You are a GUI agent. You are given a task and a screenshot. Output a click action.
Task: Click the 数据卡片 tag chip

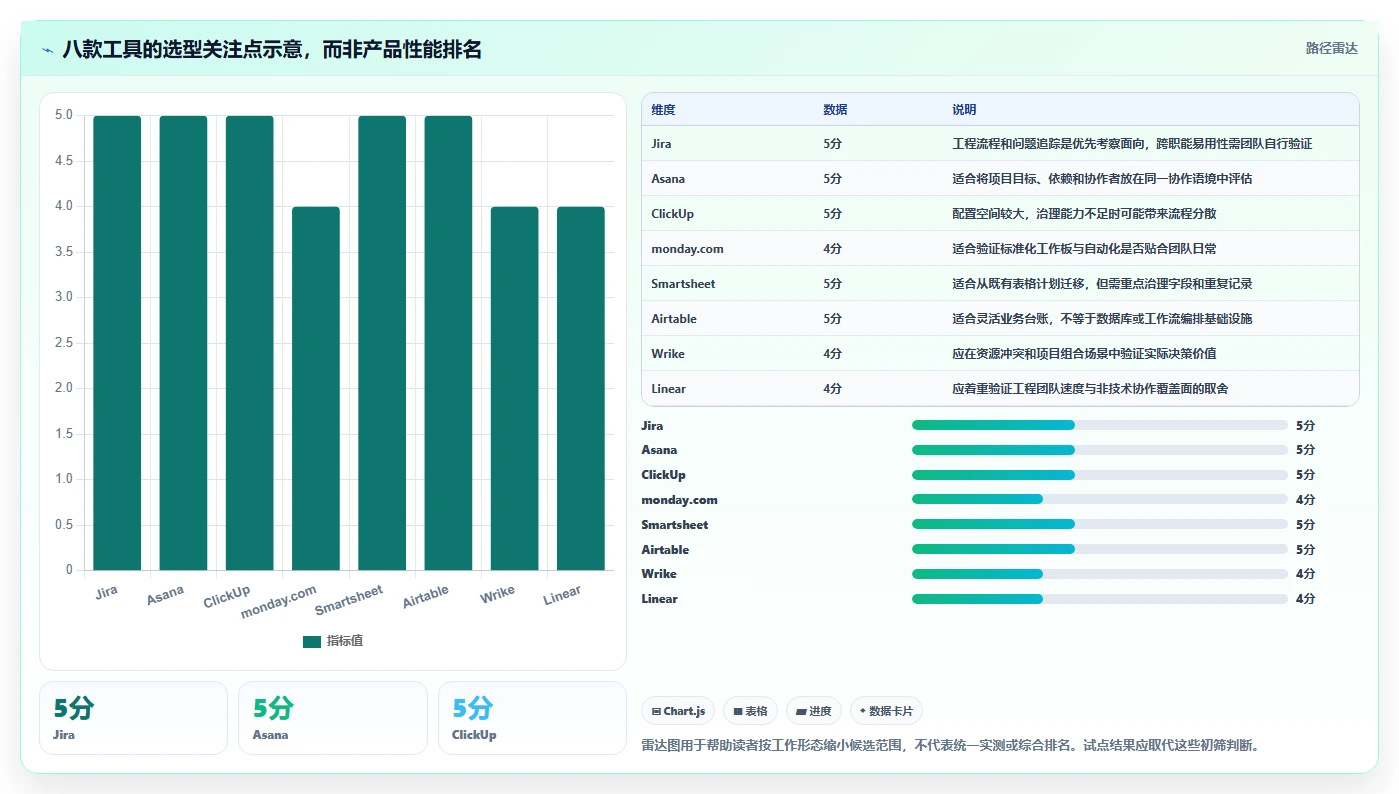tap(886, 711)
